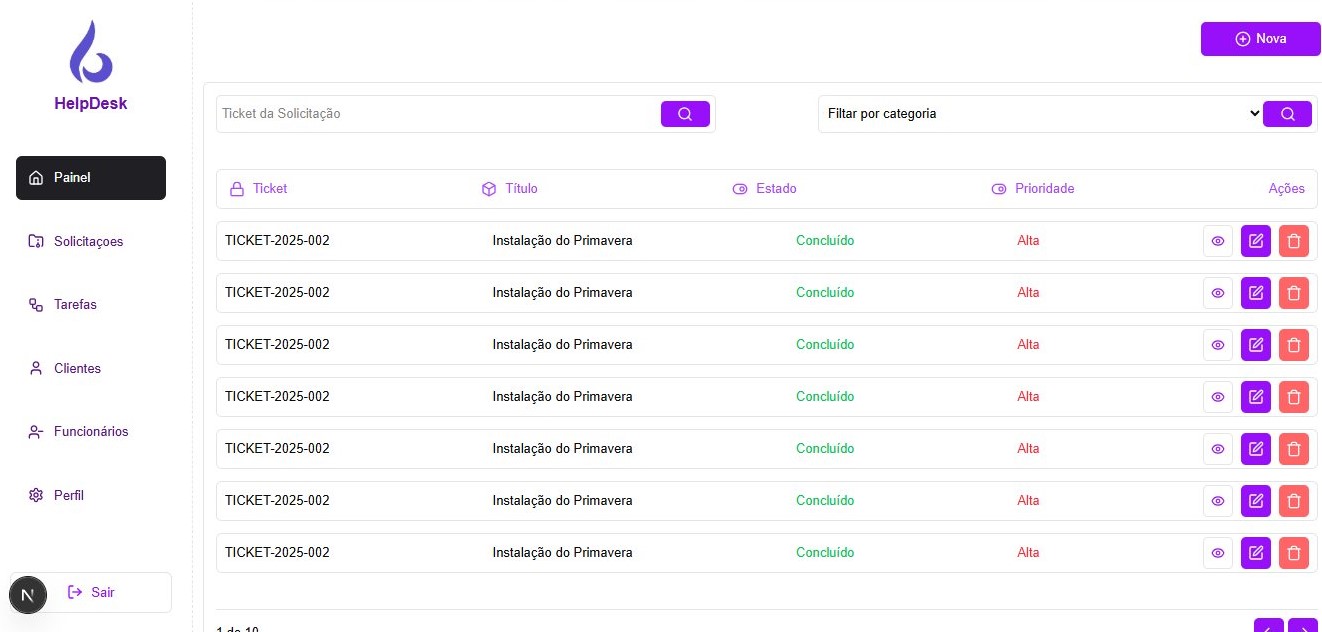This screenshot has width=1322, height=632.
Task: Focus the Ticket da Solicitação search field
Action: pos(438,114)
